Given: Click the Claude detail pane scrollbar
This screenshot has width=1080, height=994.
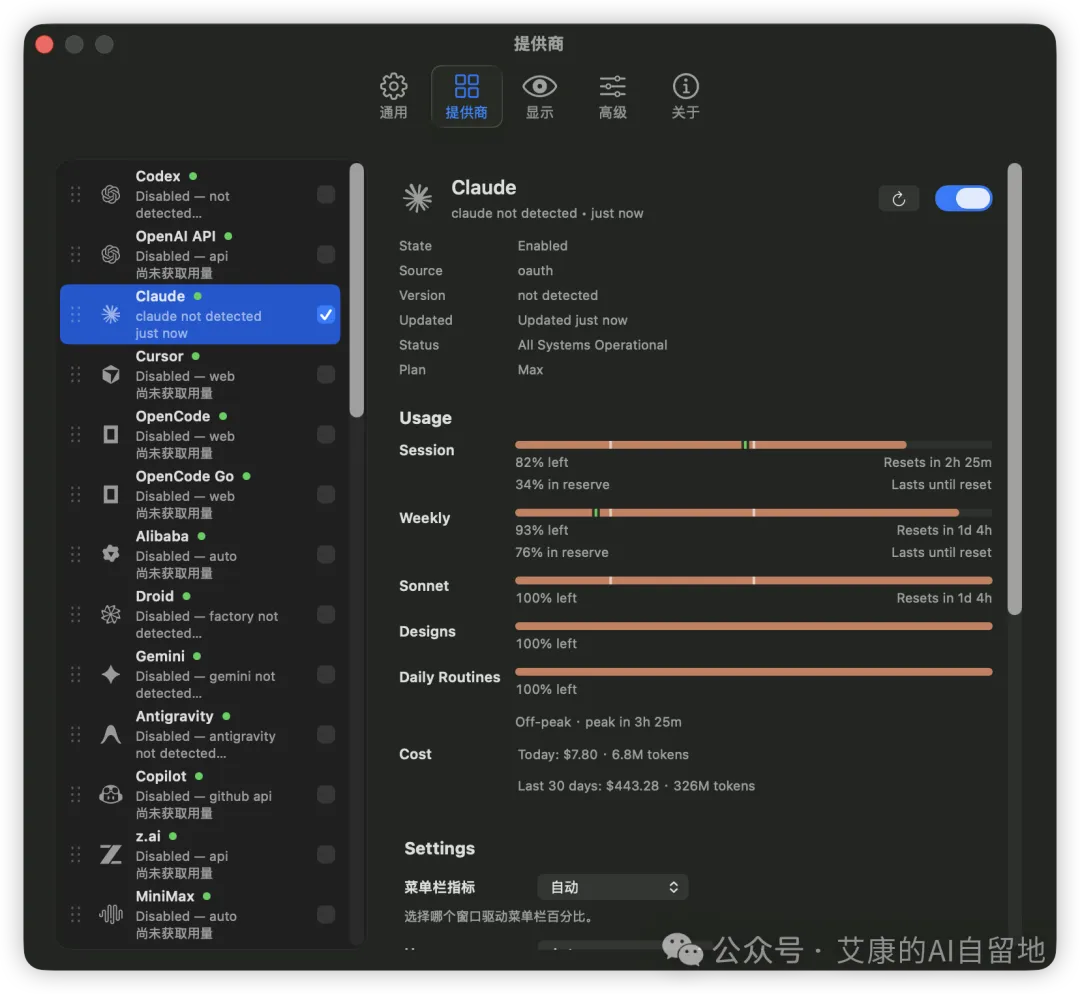Looking at the screenshot, I should pyautogui.click(x=1014, y=389).
